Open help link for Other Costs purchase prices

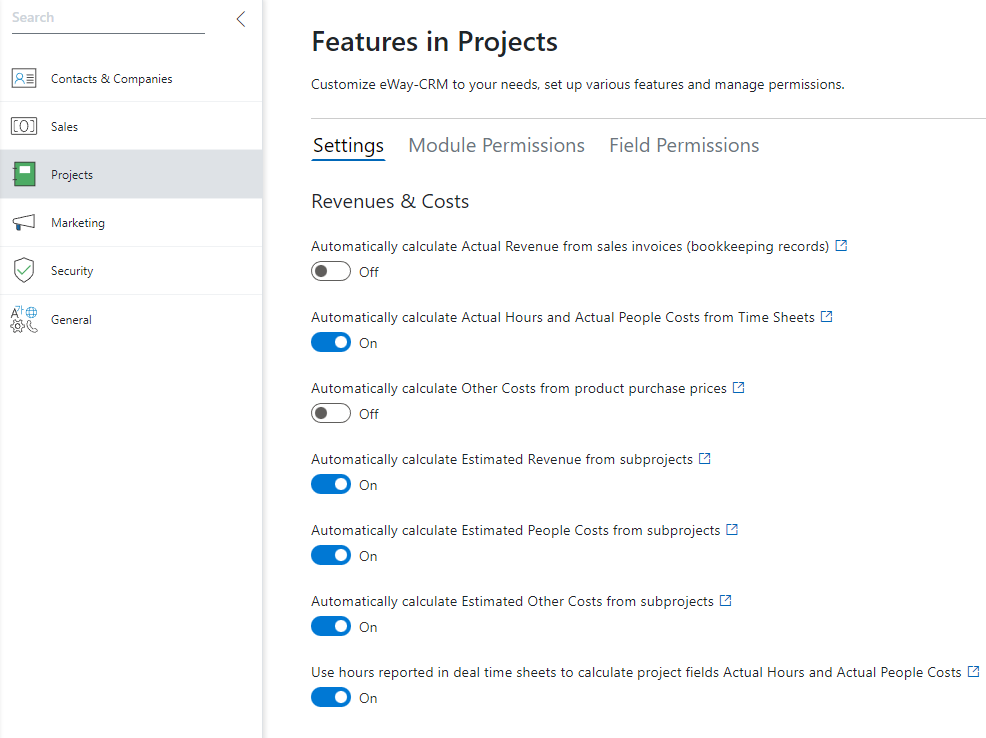tap(739, 388)
